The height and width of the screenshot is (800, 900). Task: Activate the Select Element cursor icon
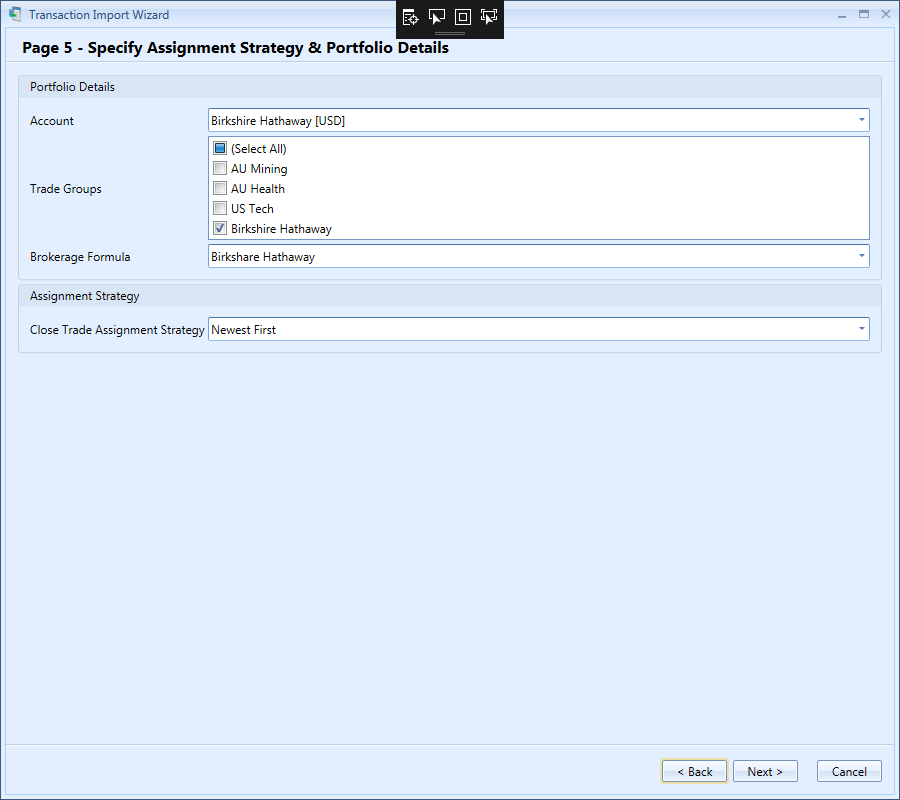click(437, 17)
